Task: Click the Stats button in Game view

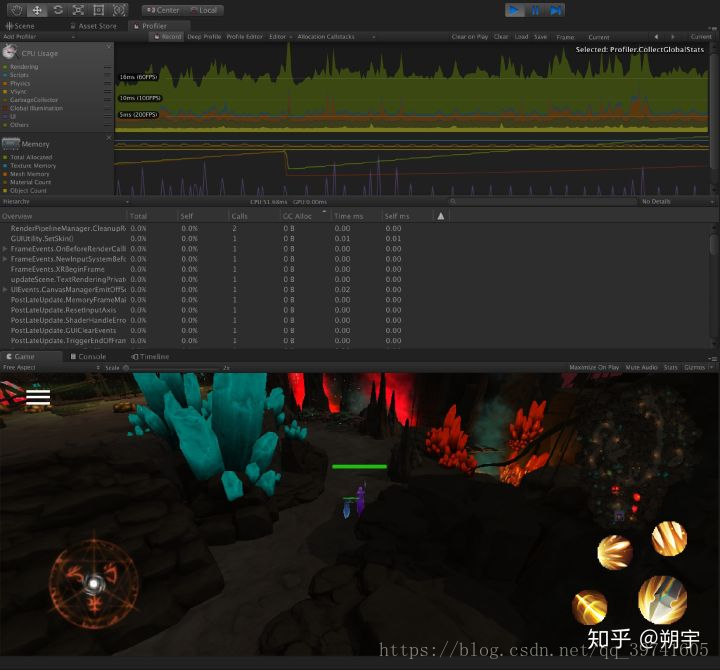Action: click(670, 367)
